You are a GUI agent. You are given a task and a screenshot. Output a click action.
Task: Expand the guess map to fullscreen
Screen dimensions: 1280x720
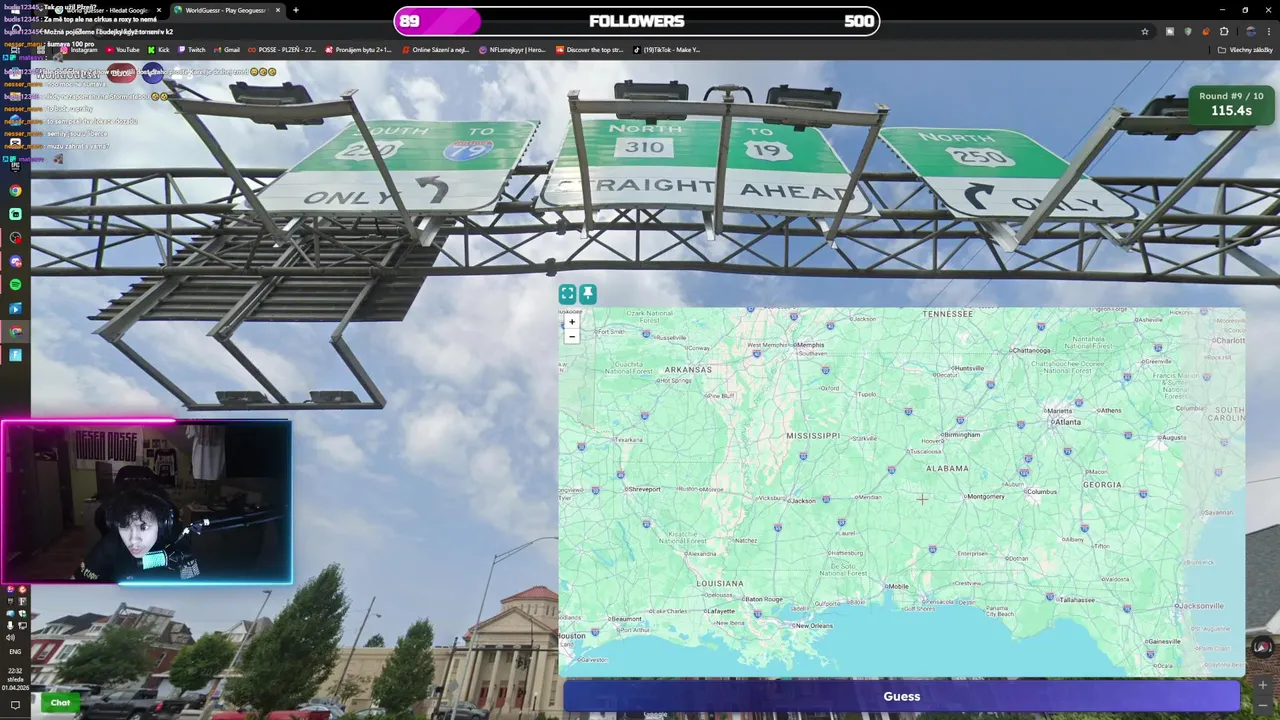pyautogui.click(x=567, y=293)
